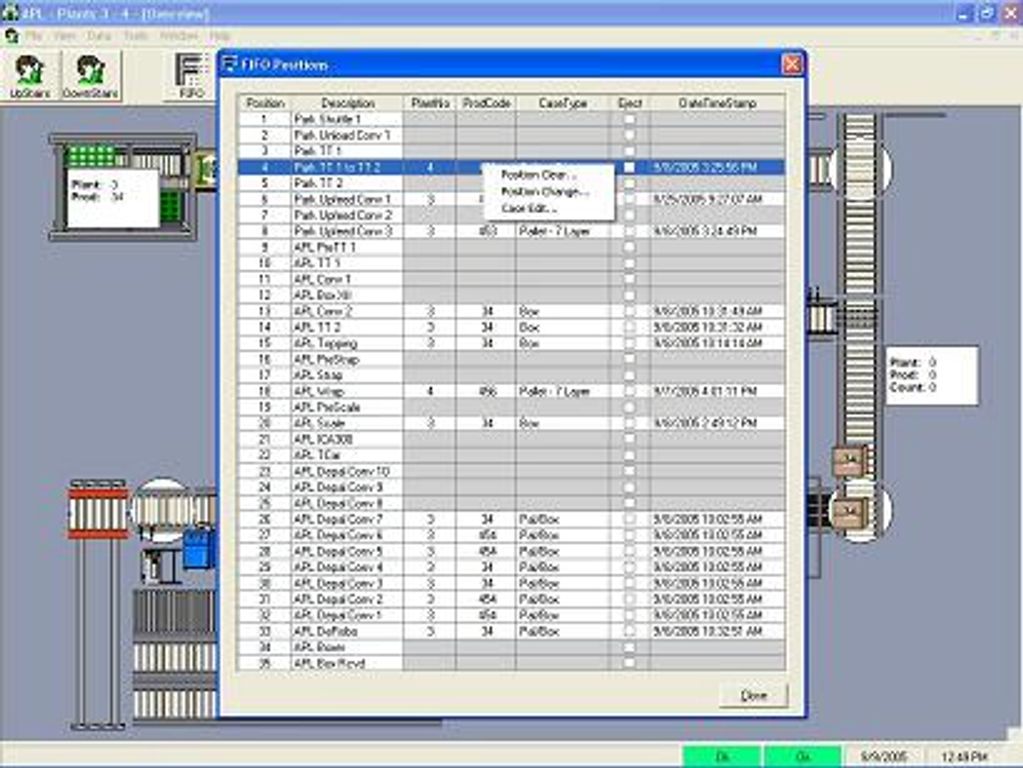The image size is (1023, 768).
Task: Toggle the Eject checkbox on the highlighted row
Action: tap(628, 168)
